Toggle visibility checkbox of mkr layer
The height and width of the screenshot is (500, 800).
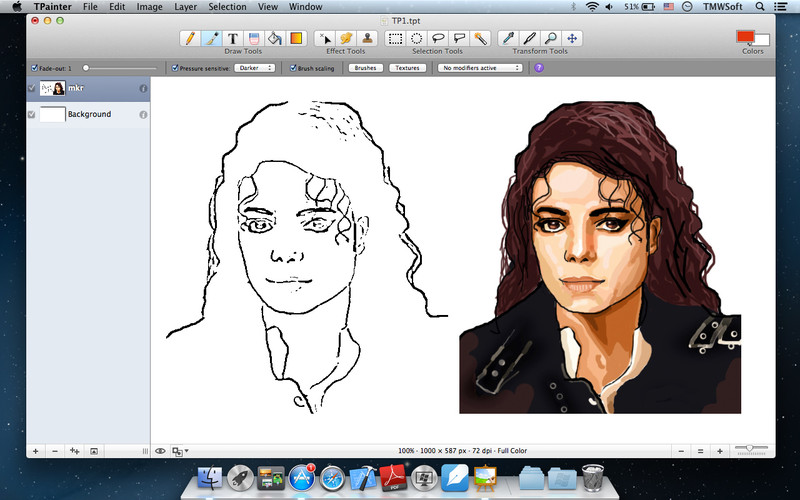tap(32, 88)
